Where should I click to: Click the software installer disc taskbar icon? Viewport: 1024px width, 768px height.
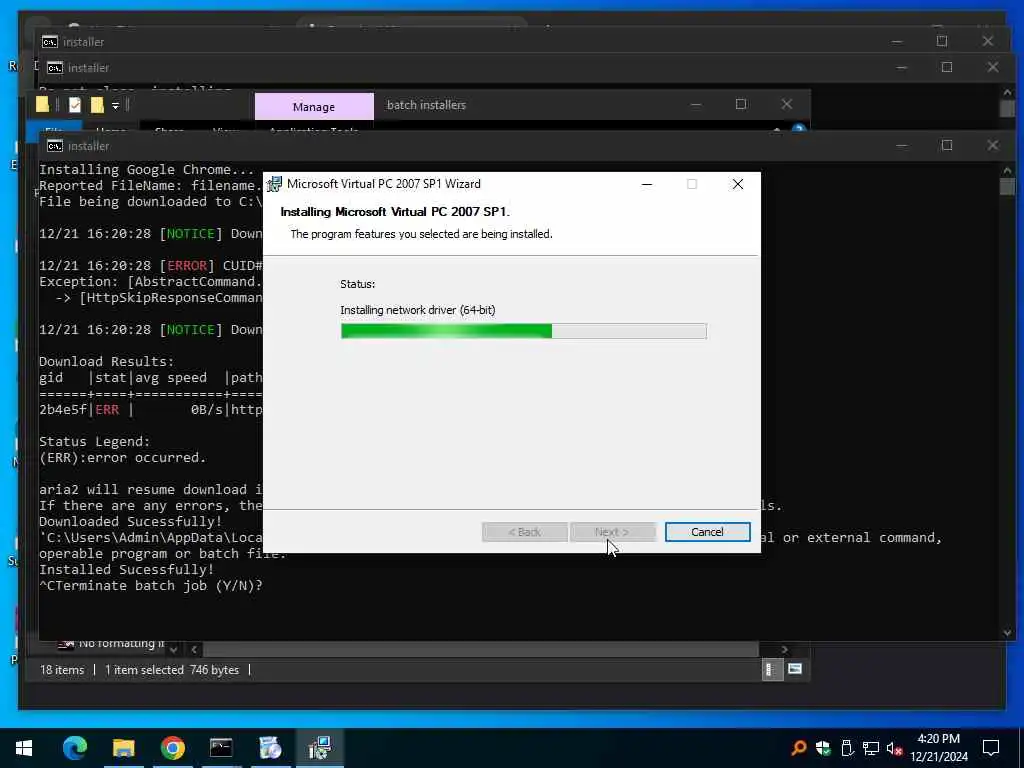(270, 748)
